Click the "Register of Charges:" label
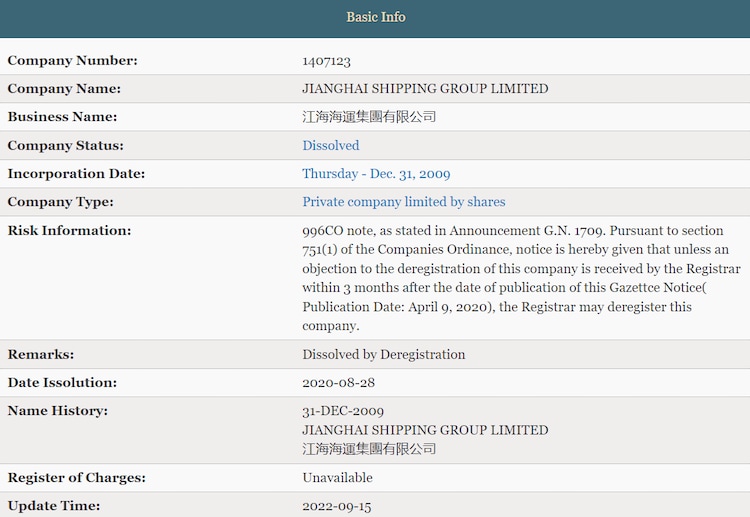Image resolution: width=750 pixels, height=517 pixels. point(75,477)
